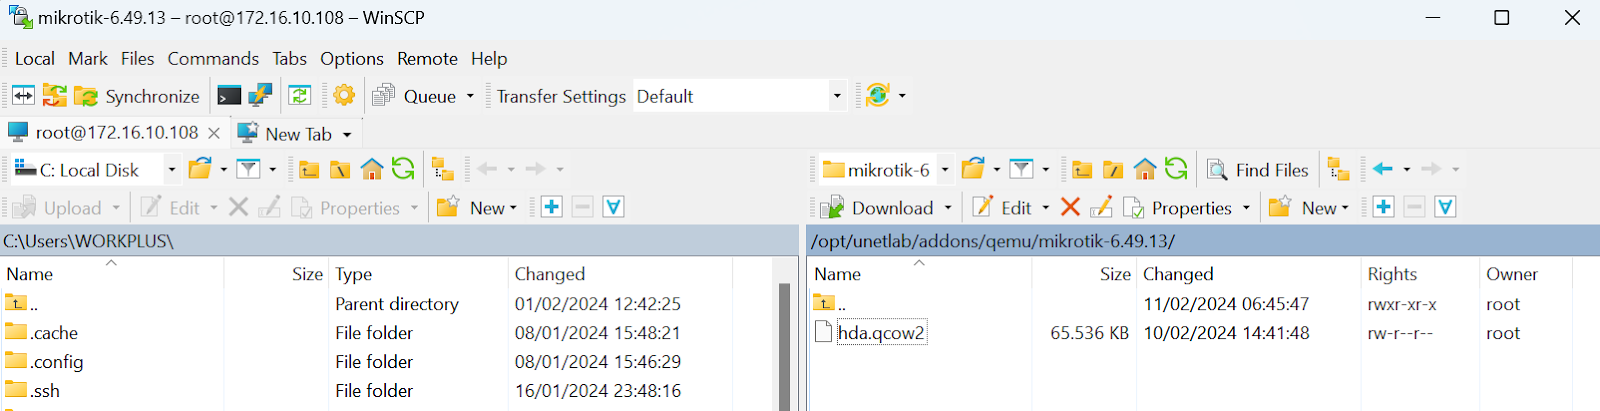The width and height of the screenshot is (1600, 411).
Task: Open the Tabs menu
Action: pyautogui.click(x=290, y=58)
